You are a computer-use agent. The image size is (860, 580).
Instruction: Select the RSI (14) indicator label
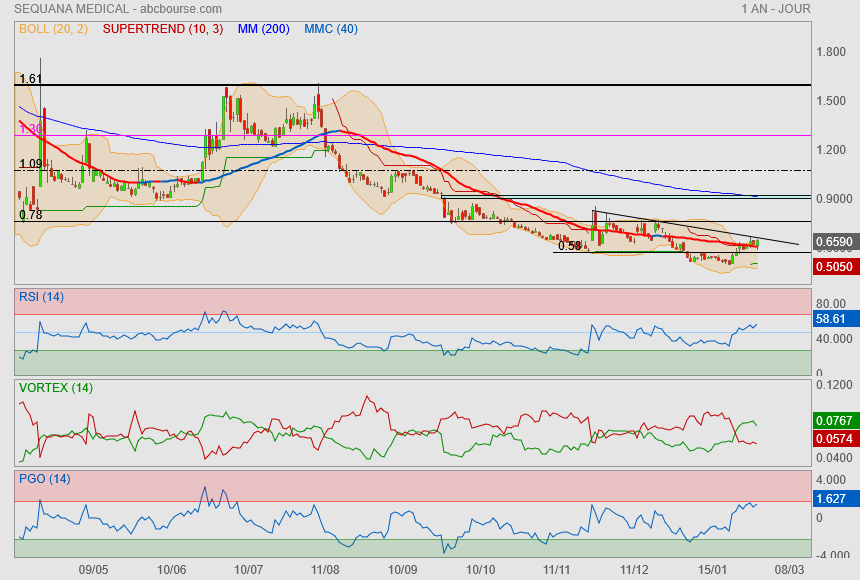pyautogui.click(x=41, y=296)
